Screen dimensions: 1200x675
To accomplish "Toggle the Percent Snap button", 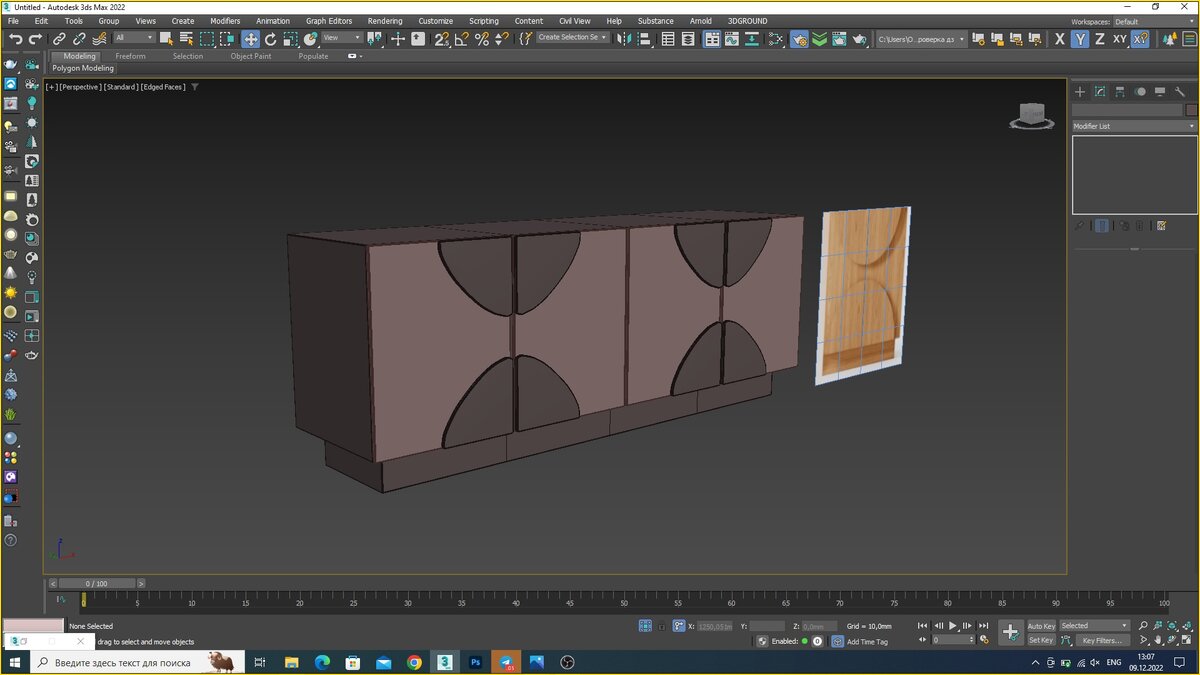I will click(482, 39).
